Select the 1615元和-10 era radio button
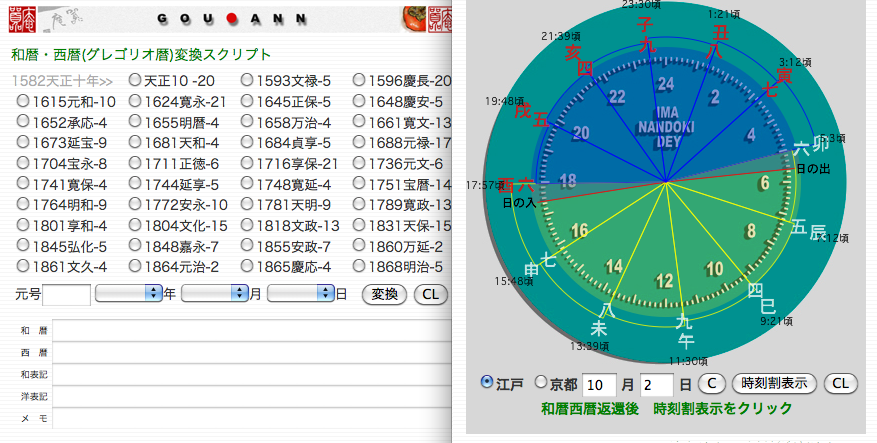This screenshot has width=877, height=443. [22, 102]
